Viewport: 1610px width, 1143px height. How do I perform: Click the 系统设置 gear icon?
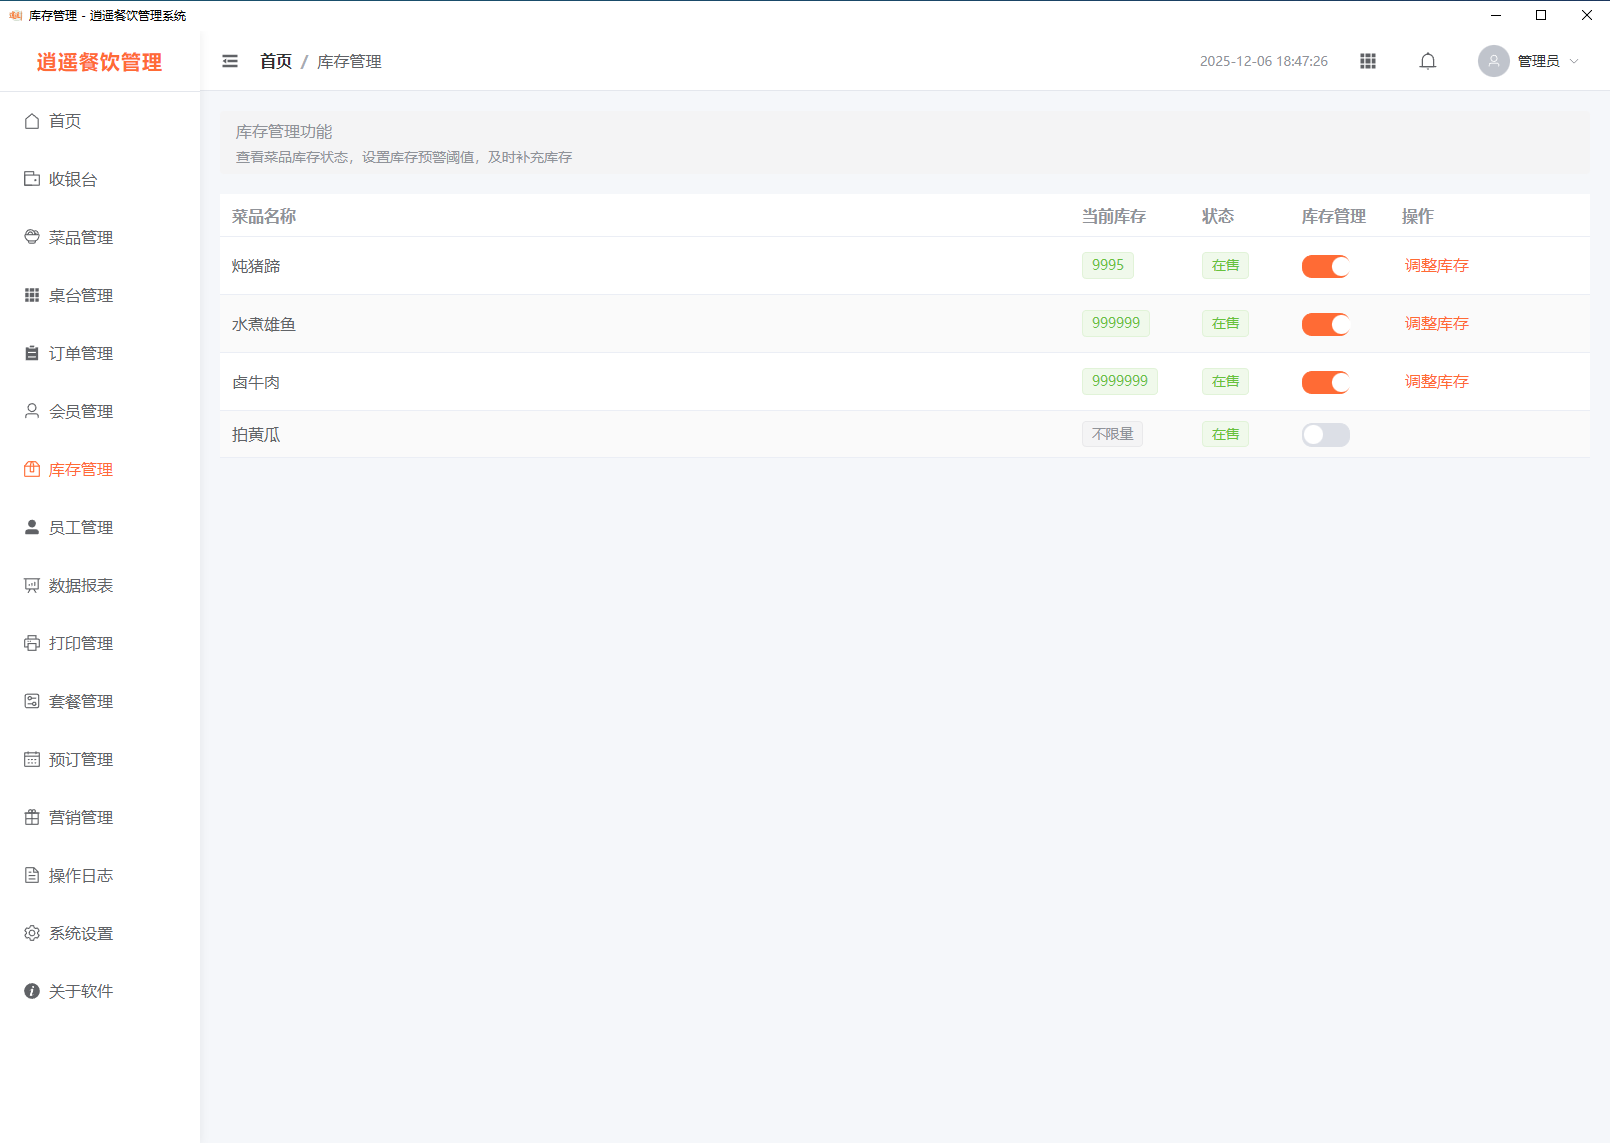[32, 933]
